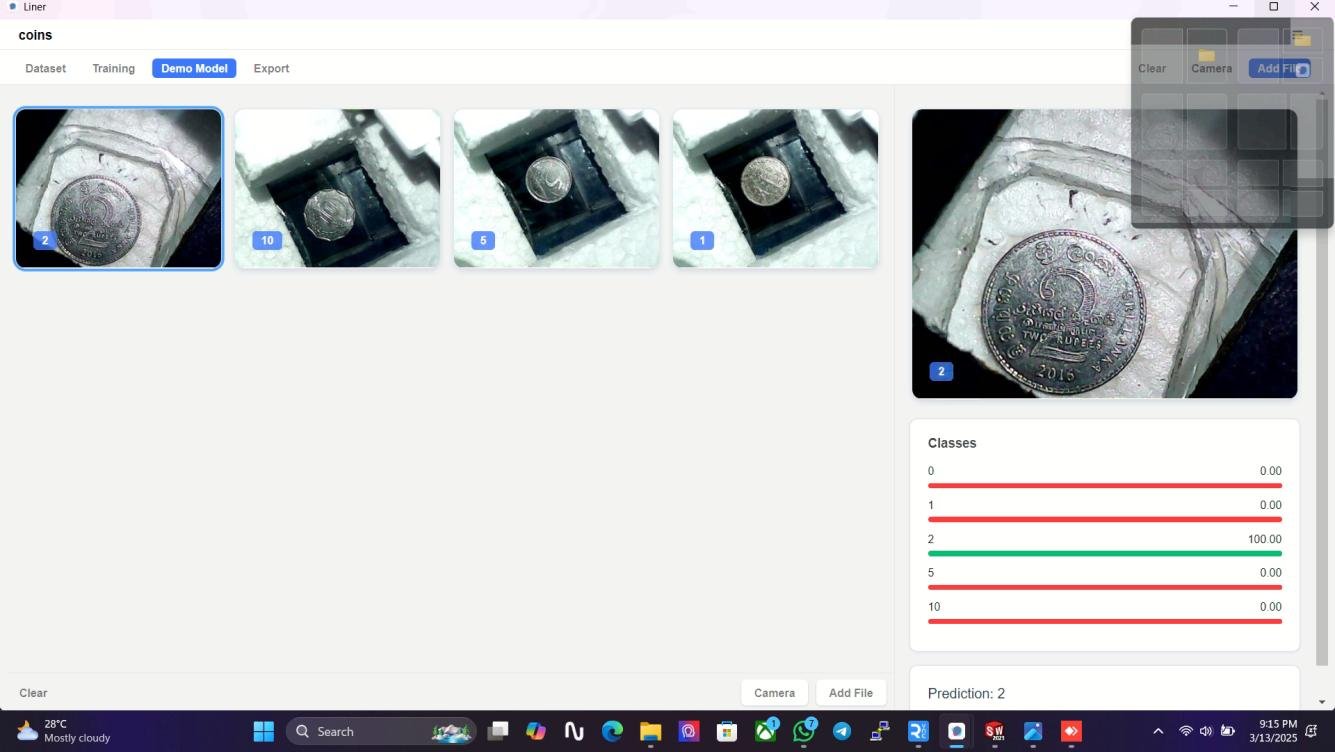
Task: Click the Classes panel heading
Action: click(952, 443)
